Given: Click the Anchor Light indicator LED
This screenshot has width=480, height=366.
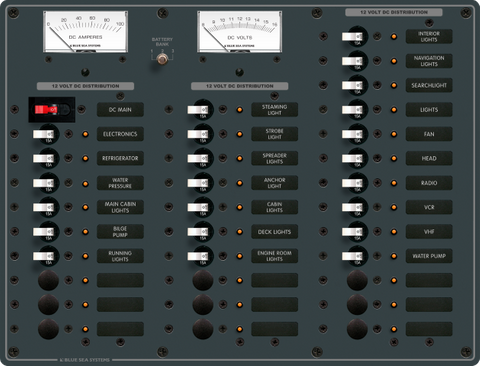Looking at the screenshot, I should click(x=240, y=183).
